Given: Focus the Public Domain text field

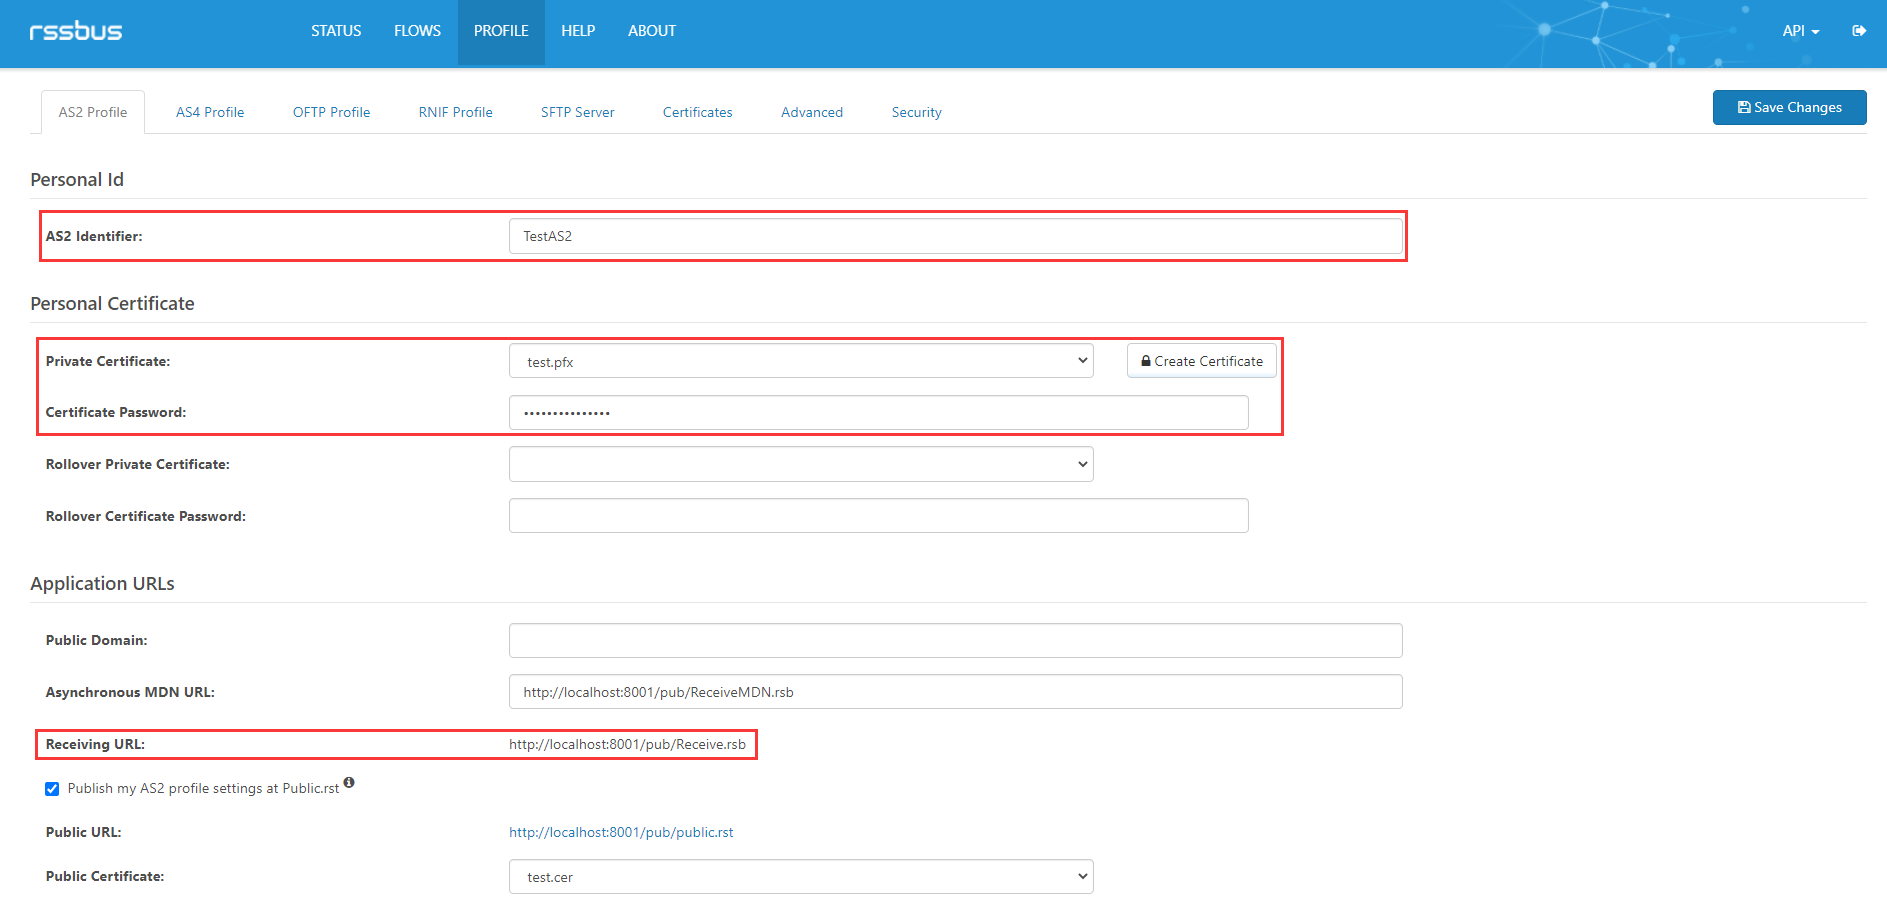Looking at the screenshot, I should 955,640.
